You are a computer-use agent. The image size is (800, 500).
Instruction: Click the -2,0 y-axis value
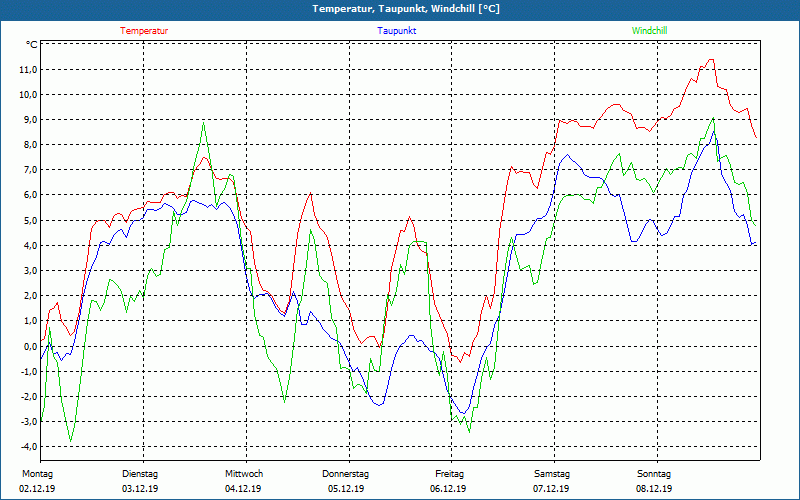point(28,396)
